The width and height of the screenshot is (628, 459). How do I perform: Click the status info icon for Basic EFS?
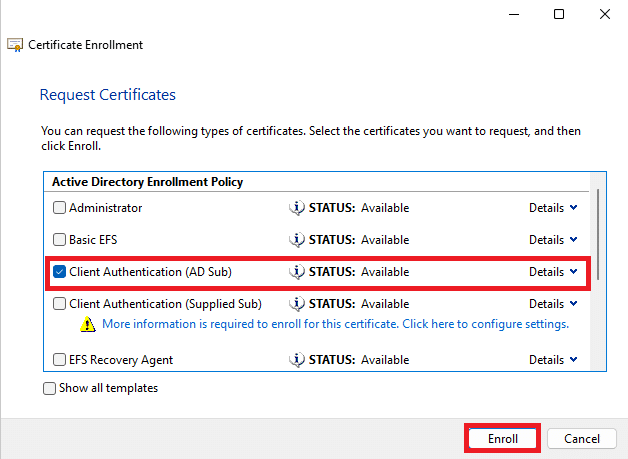click(x=296, y=240)
